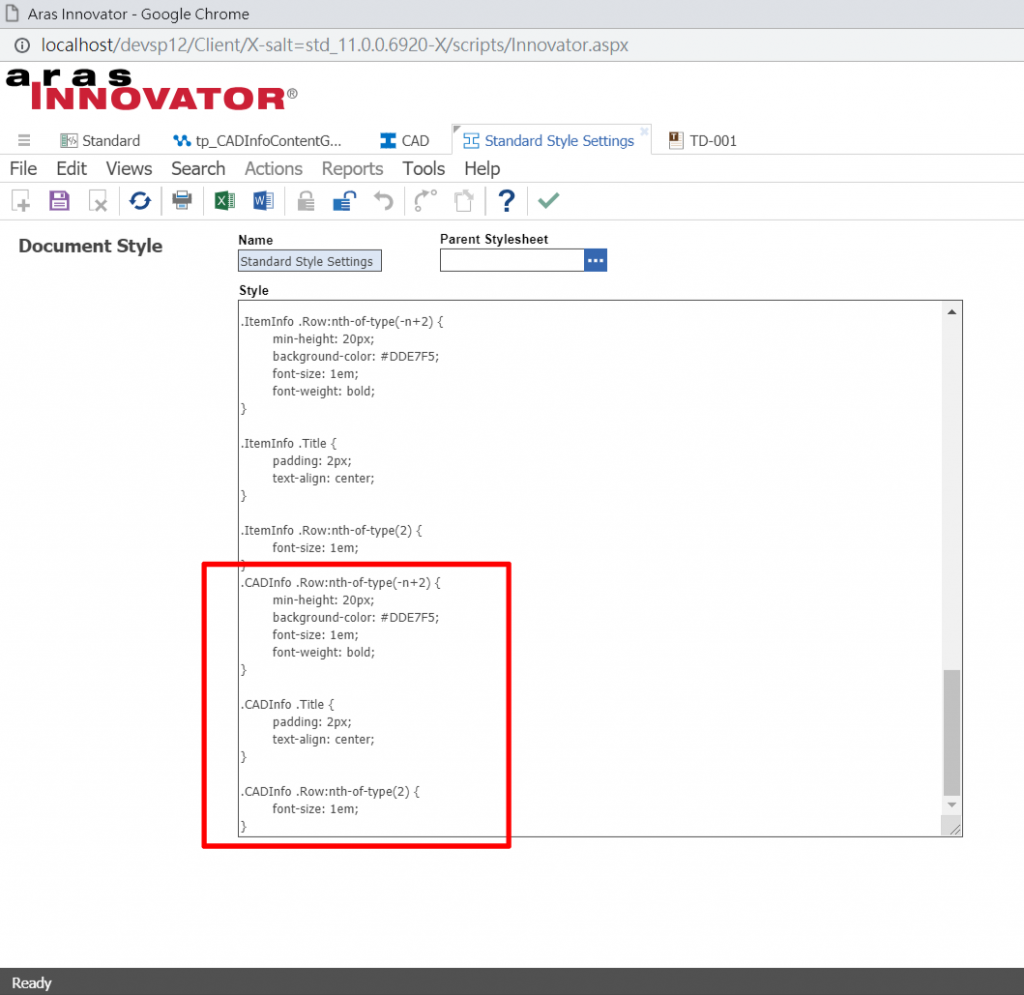The image size is (1024, 995).
Task: Open the Views menu
Action: pos(129,168)
